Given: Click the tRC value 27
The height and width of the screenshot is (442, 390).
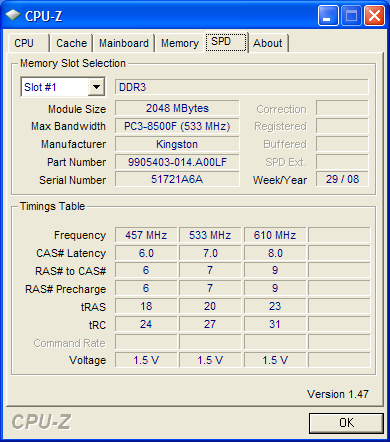Looking at the screenshot, I should [210, 324].
